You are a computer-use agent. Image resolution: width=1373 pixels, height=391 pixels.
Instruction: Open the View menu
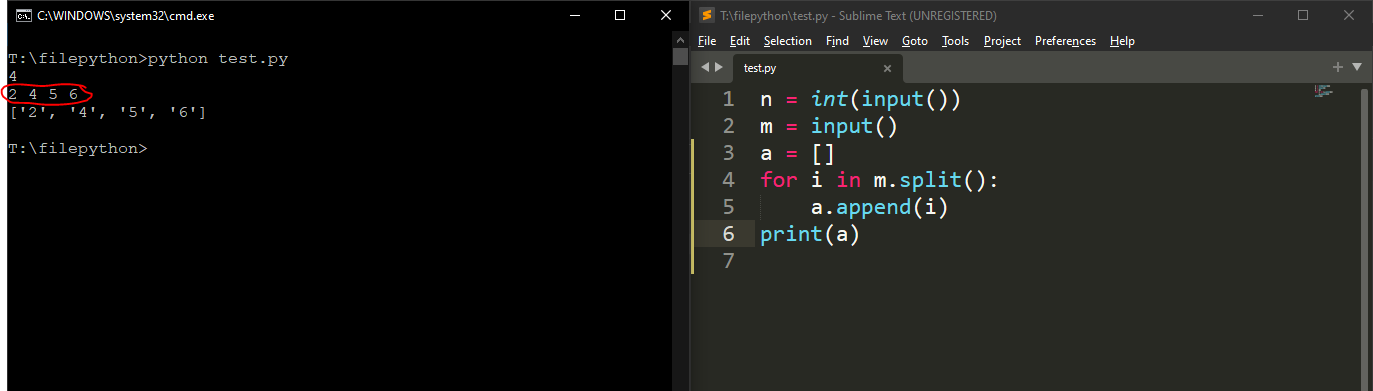(x=875, y=41)
